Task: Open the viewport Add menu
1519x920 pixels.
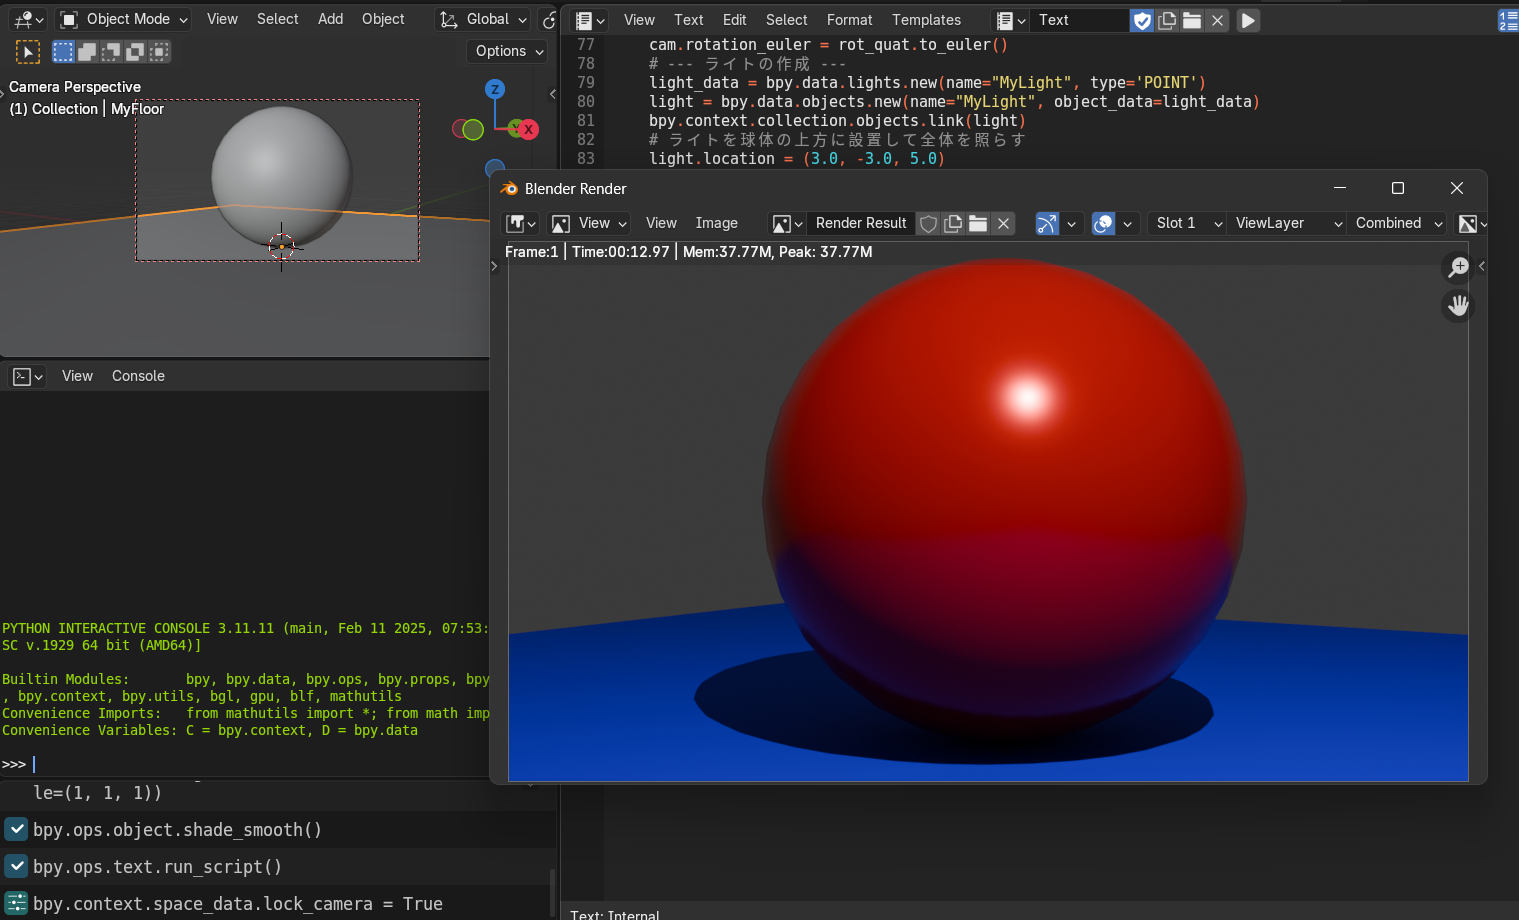Action: 330,19
